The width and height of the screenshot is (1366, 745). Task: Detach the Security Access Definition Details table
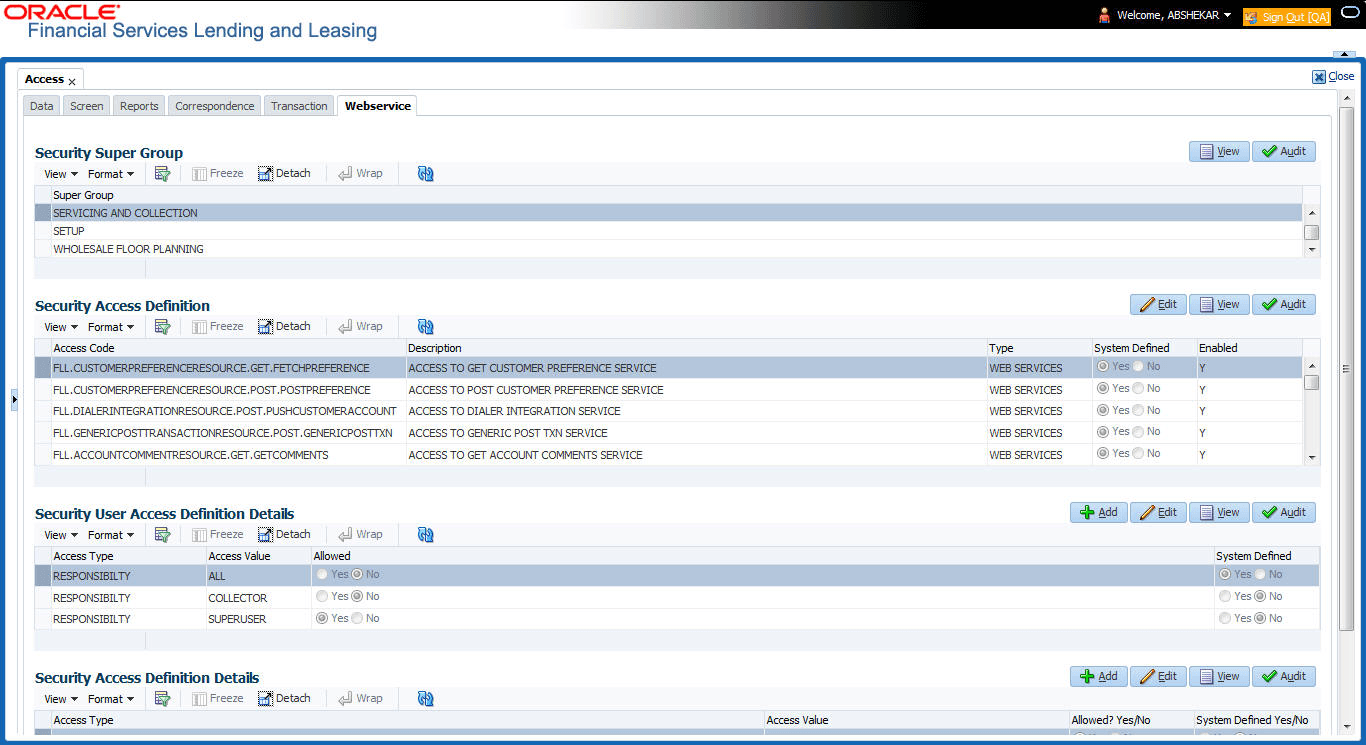(x=284, y=699)
